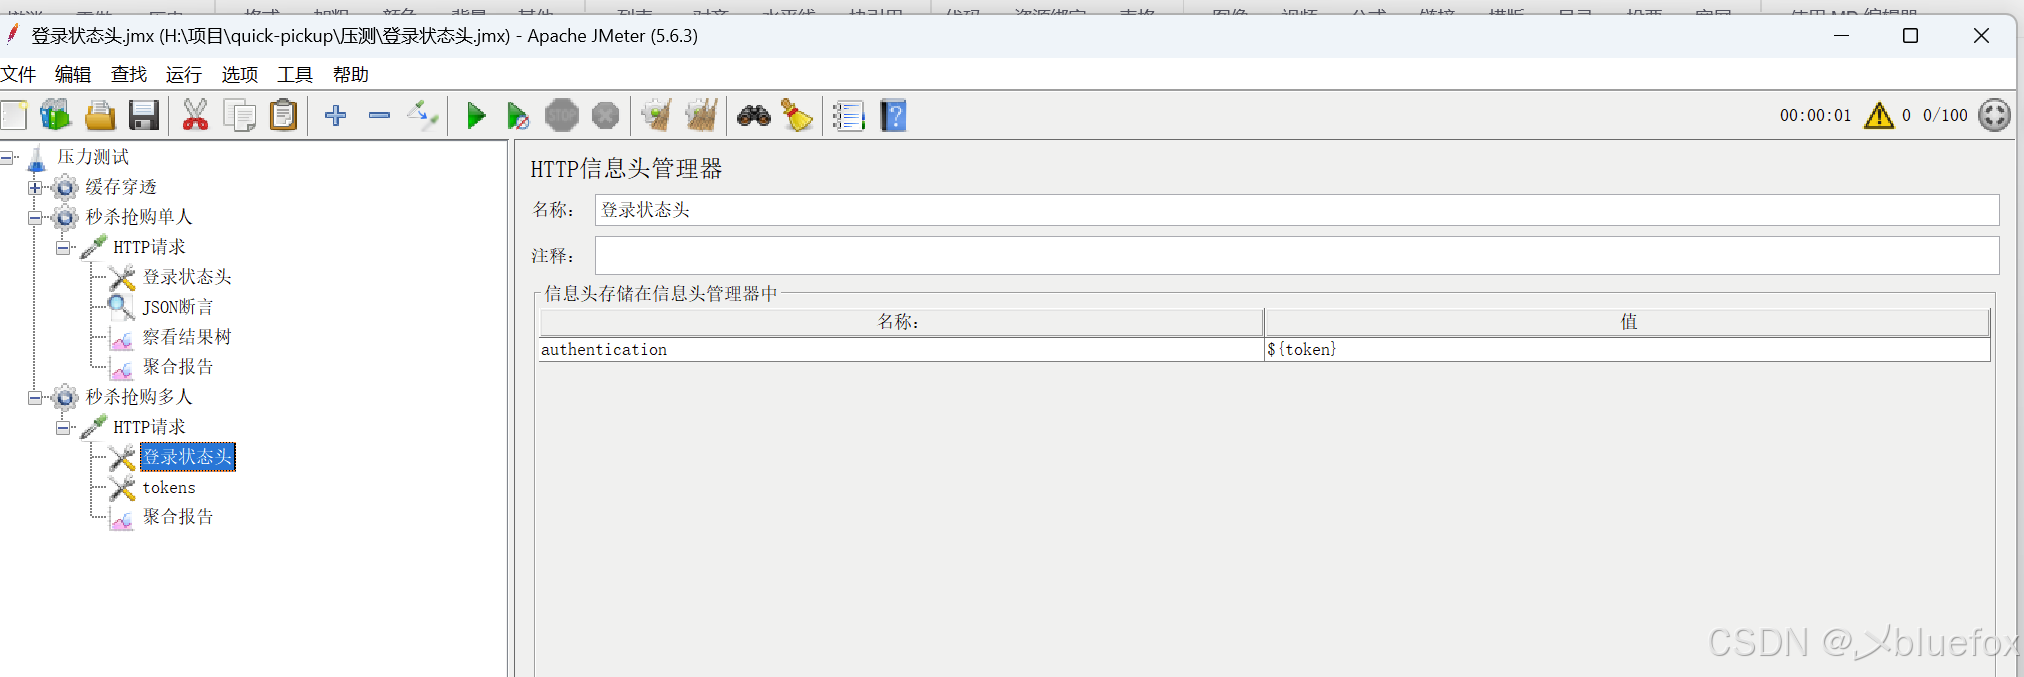Image resolution: width=2024 pixels, height=677 pixels.
Task: Click the 值 column header
Action: [1627, 322]
